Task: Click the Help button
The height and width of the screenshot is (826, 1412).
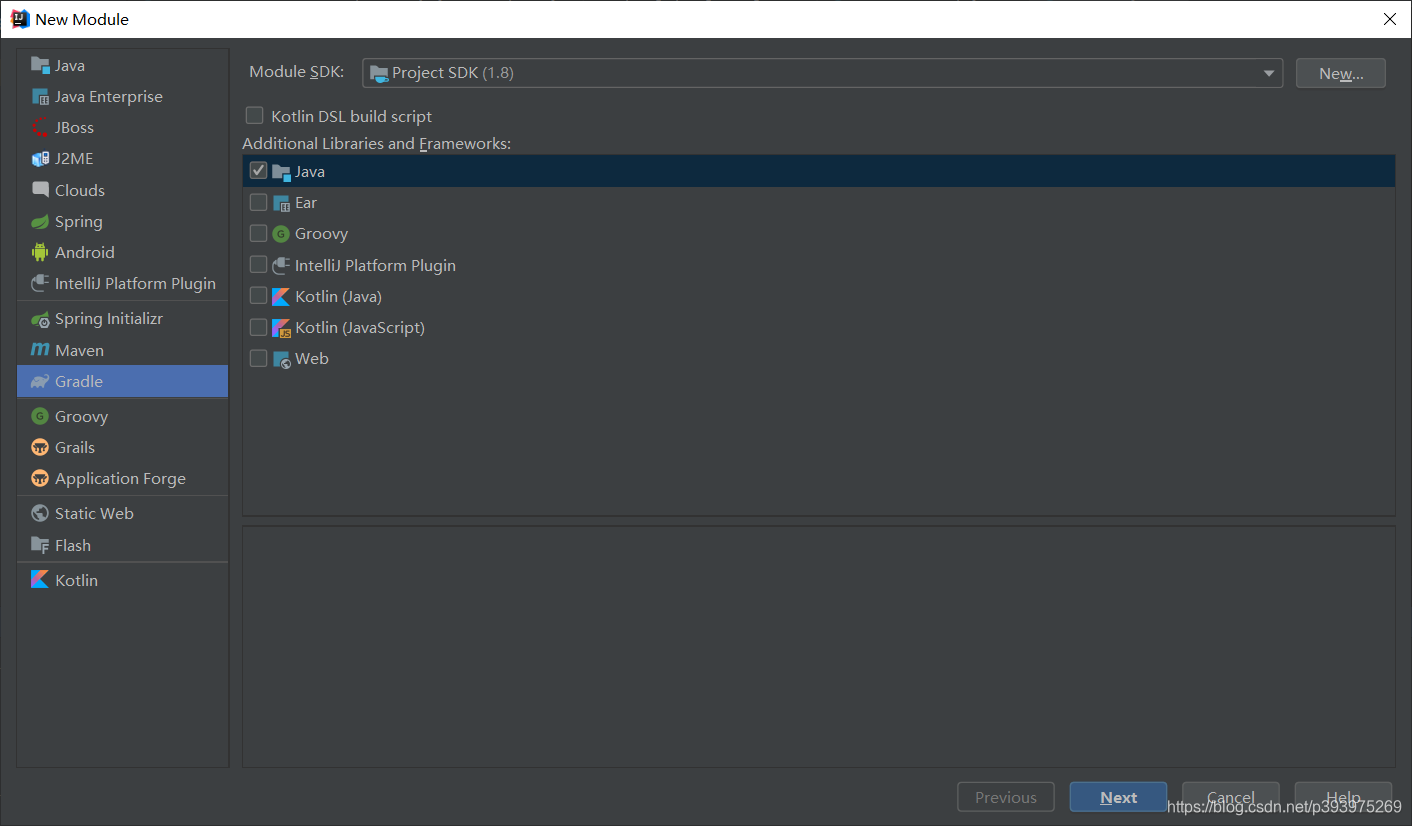Action: (1343, 797)
